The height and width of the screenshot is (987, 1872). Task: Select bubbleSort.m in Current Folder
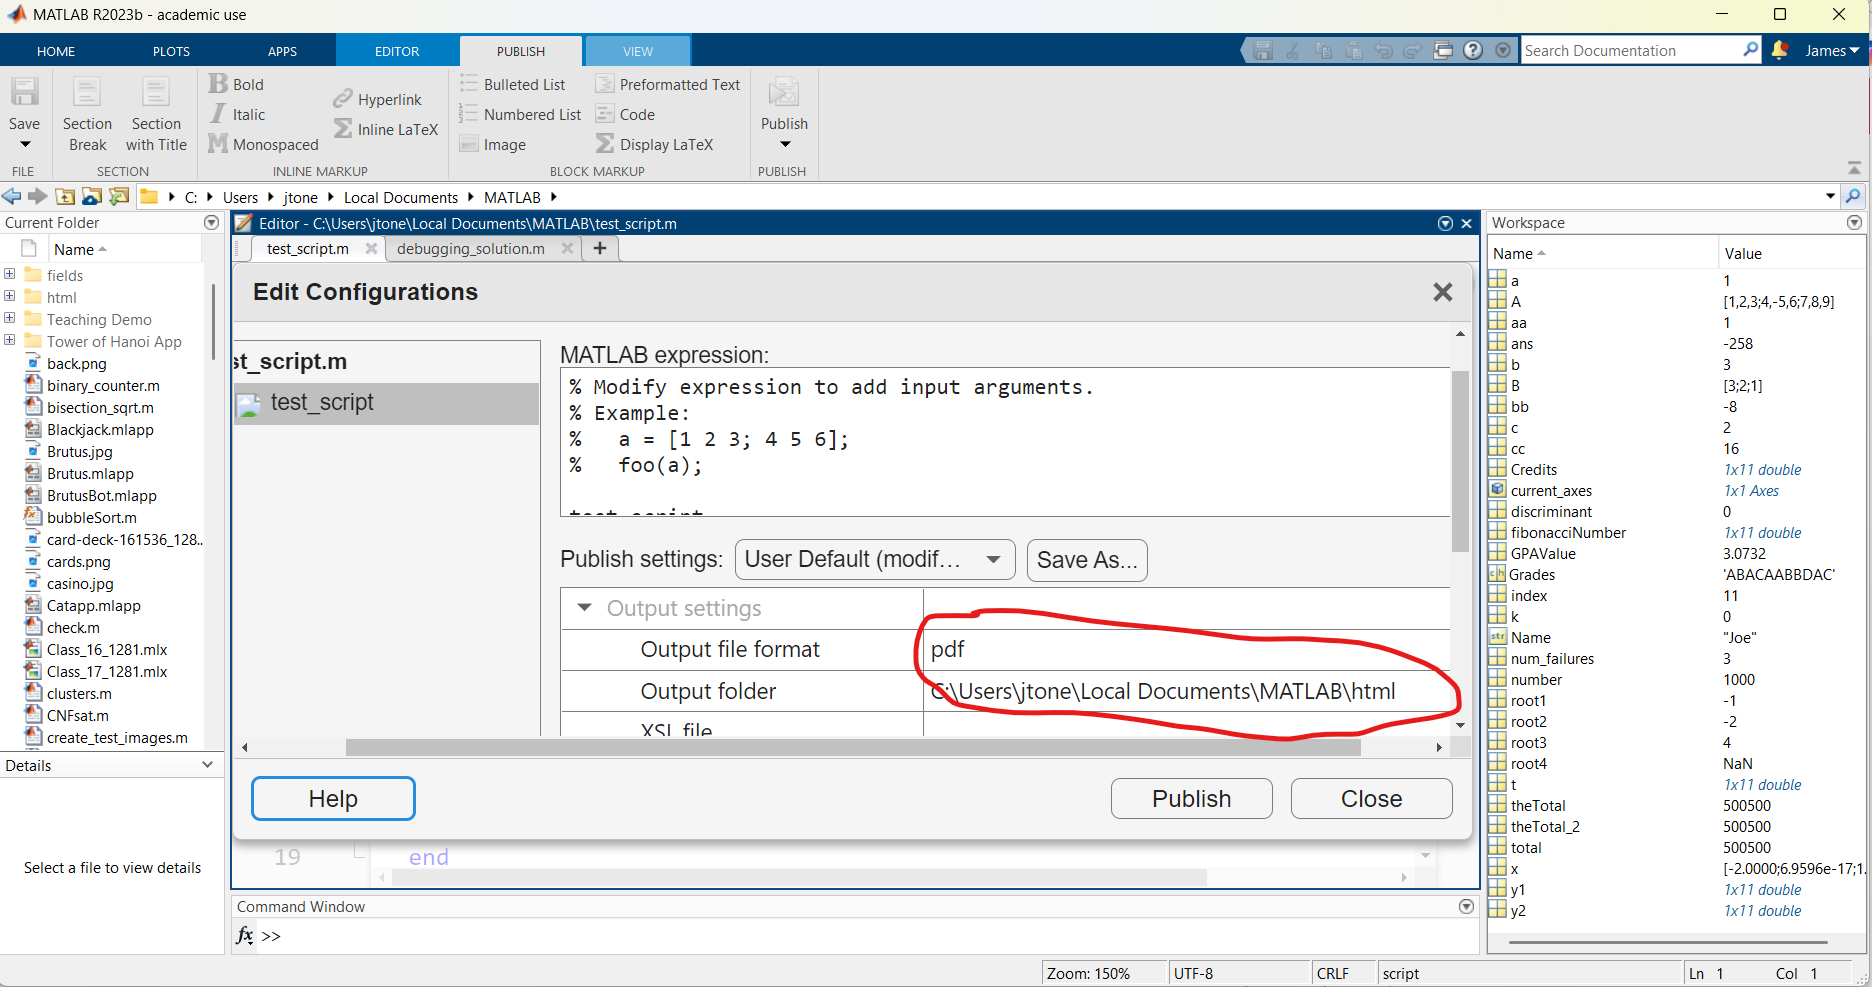click(92, 517)
